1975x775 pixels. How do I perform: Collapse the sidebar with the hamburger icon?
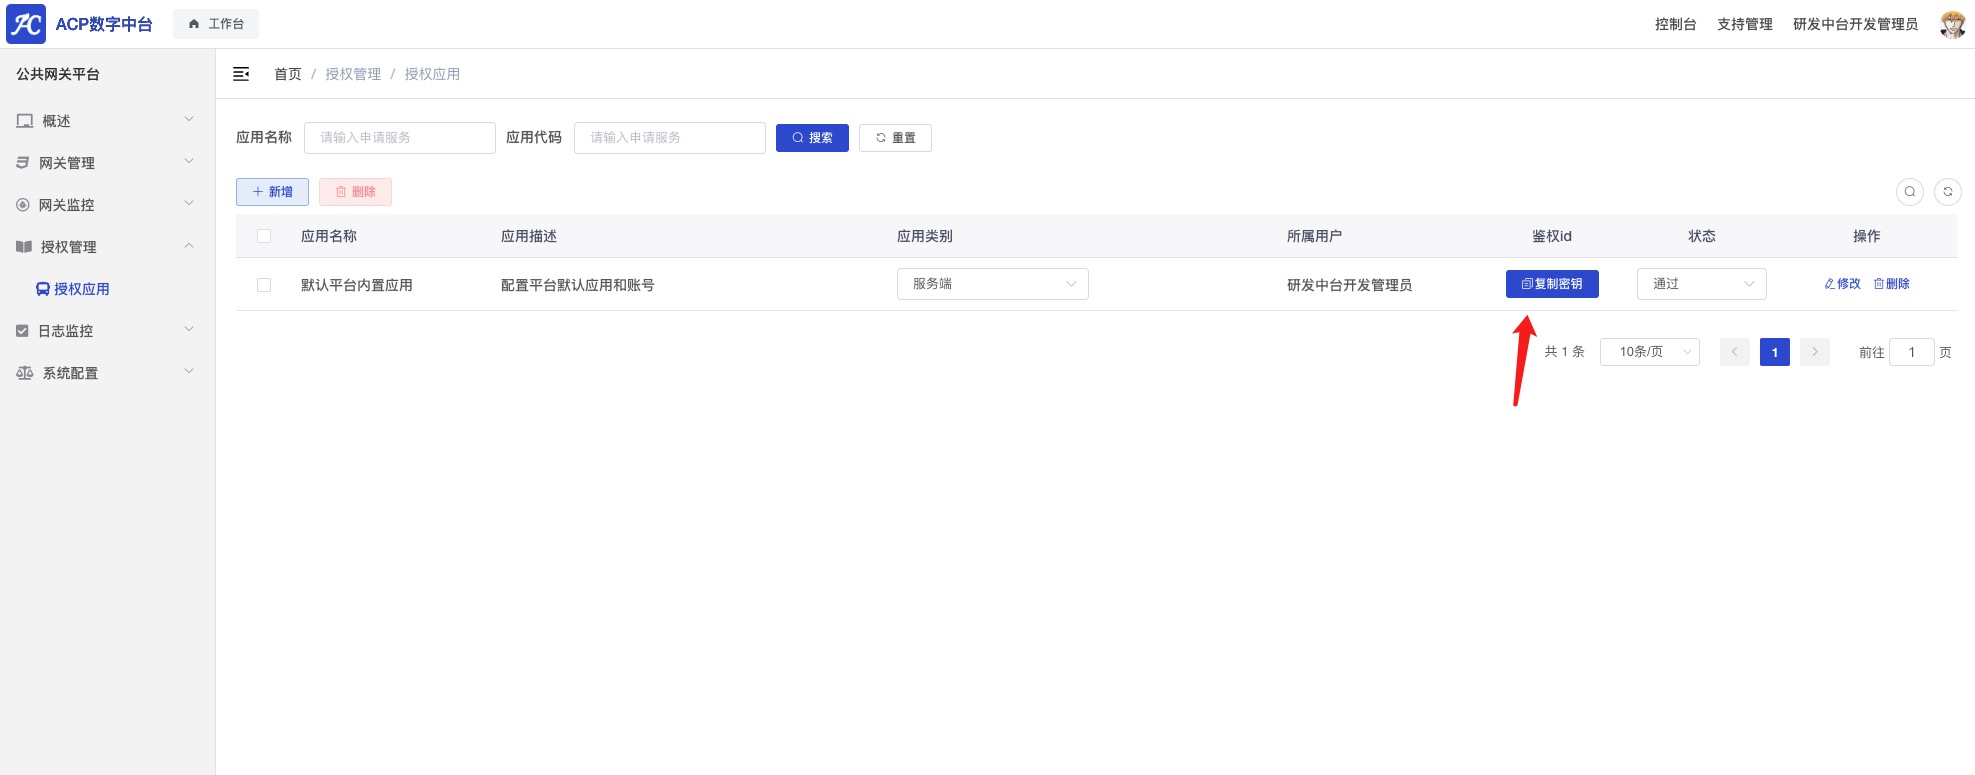point(241,74)
